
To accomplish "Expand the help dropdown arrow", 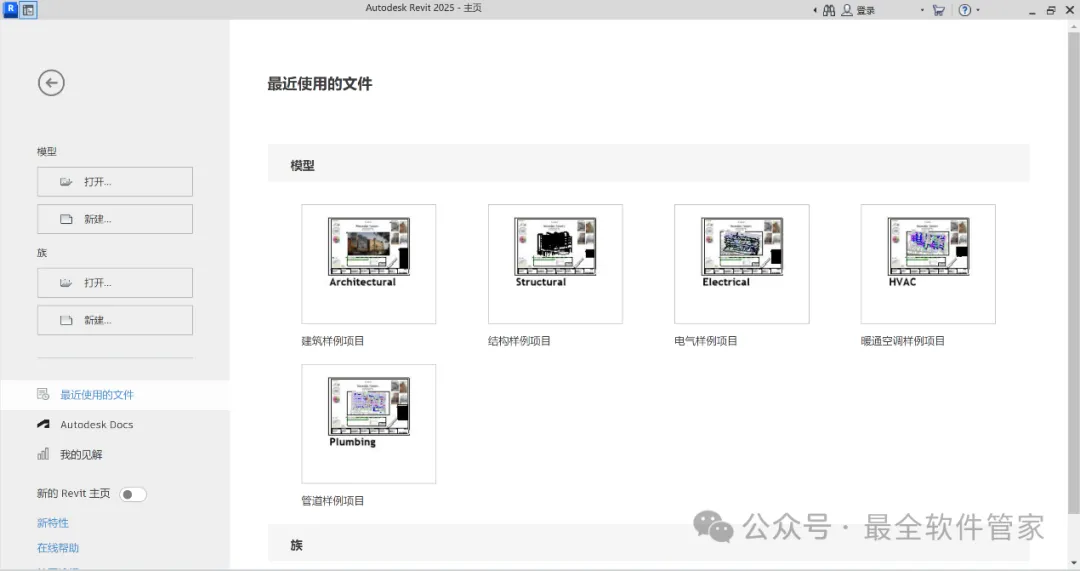I will [x=978, y=10].
